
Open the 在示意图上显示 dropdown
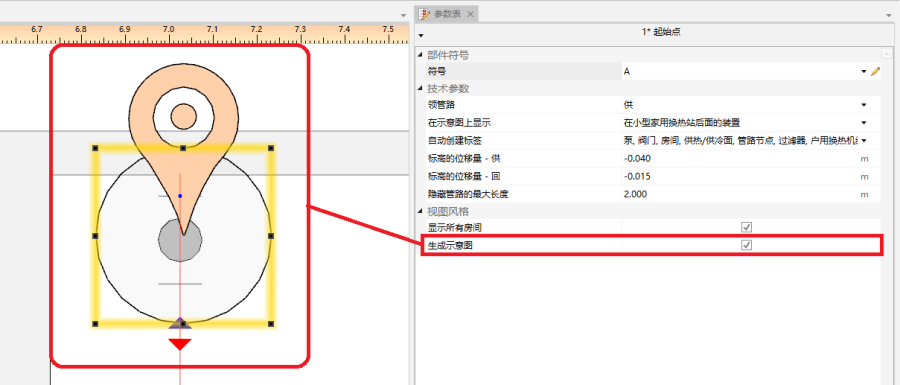coord(863,122)
